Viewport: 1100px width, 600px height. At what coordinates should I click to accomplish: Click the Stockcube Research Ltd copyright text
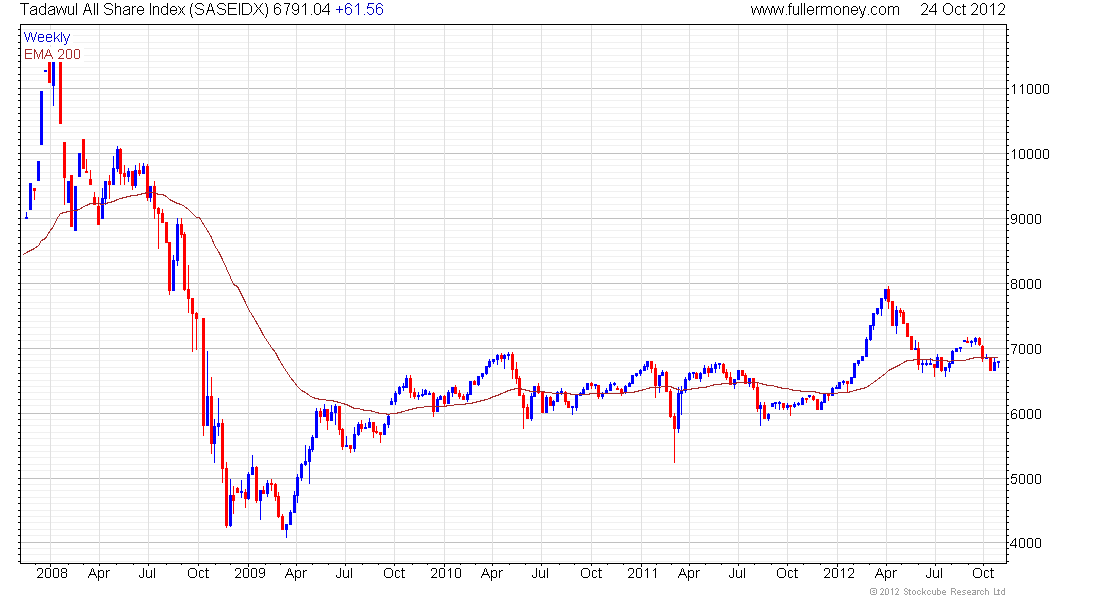pos(937,592)
